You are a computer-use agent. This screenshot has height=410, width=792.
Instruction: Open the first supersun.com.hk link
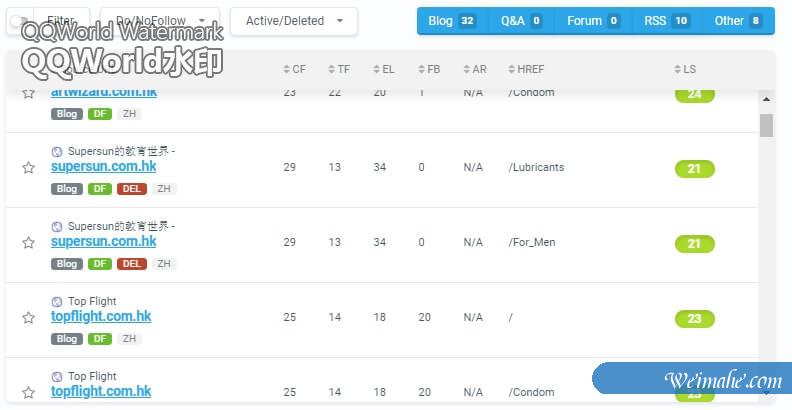tap(103, 167)
